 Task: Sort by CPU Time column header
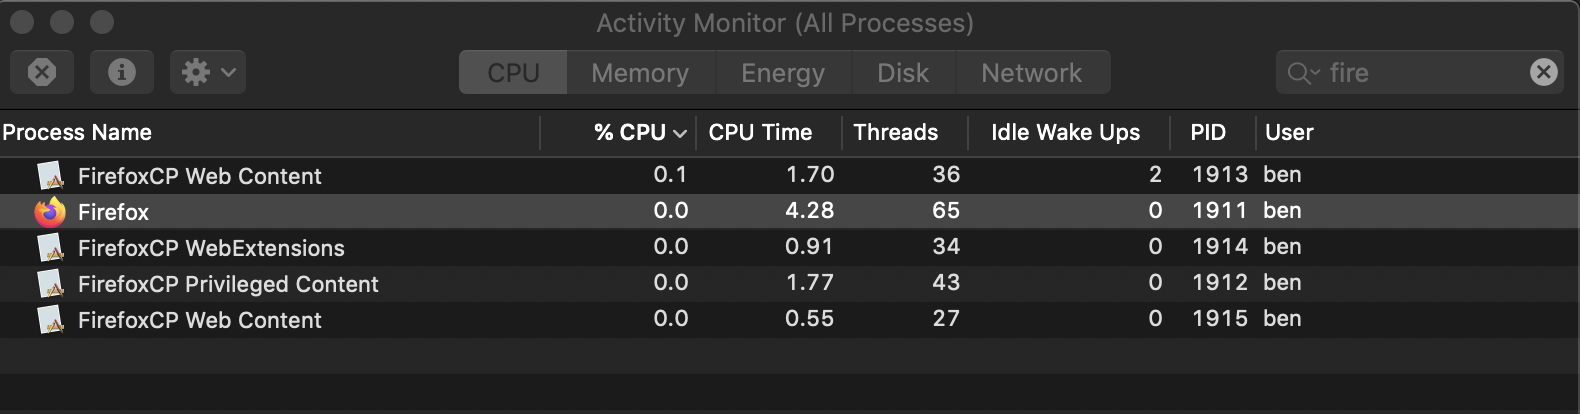760,133
